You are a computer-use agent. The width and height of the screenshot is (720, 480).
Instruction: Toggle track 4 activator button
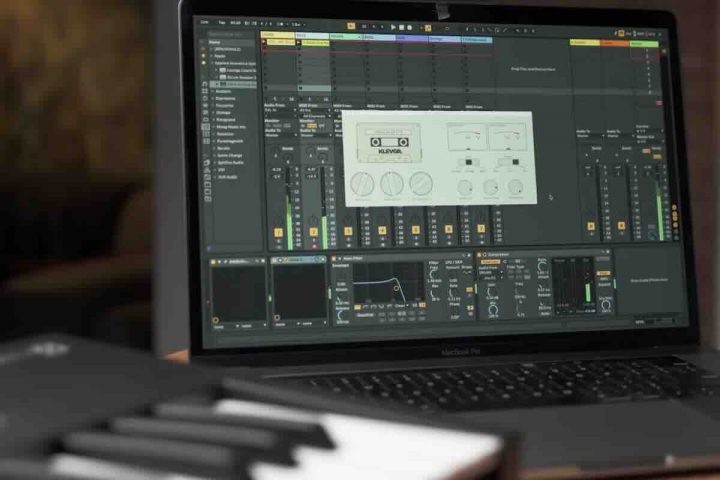[x=382, y=231]
